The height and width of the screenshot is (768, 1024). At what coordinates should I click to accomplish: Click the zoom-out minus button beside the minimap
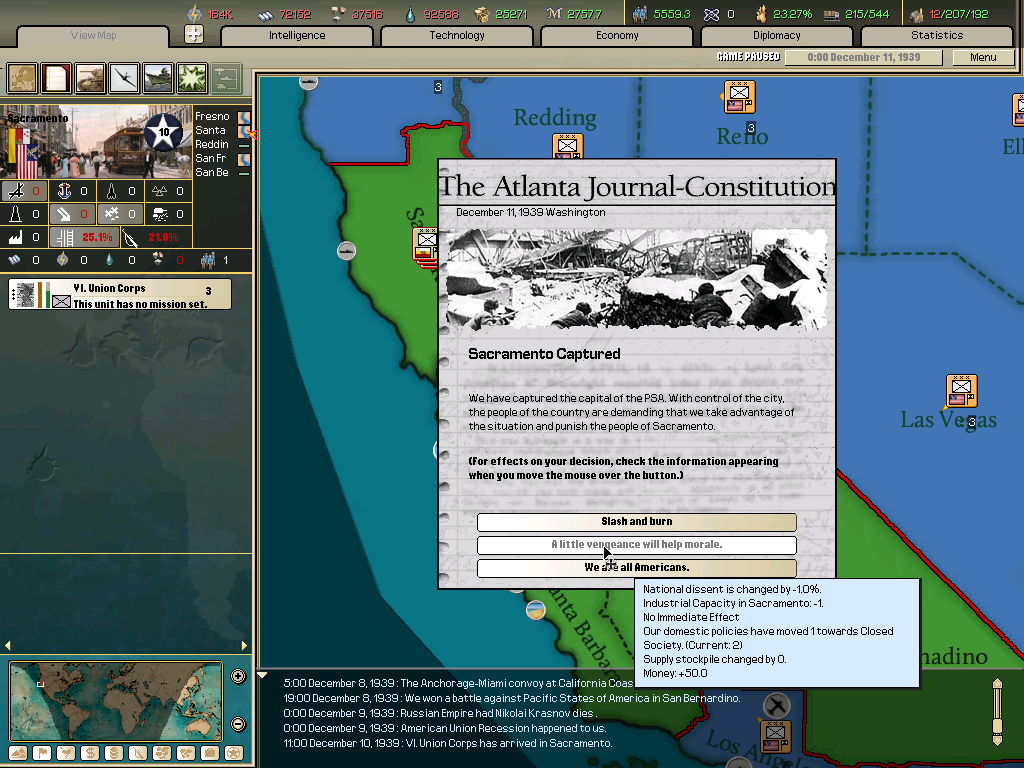pos(238,722)
